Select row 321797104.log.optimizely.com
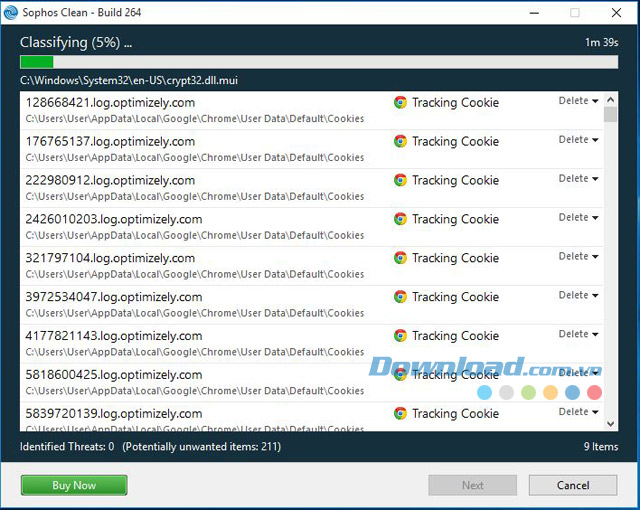This screenshot has height=510, width=640. coord(311,266)
